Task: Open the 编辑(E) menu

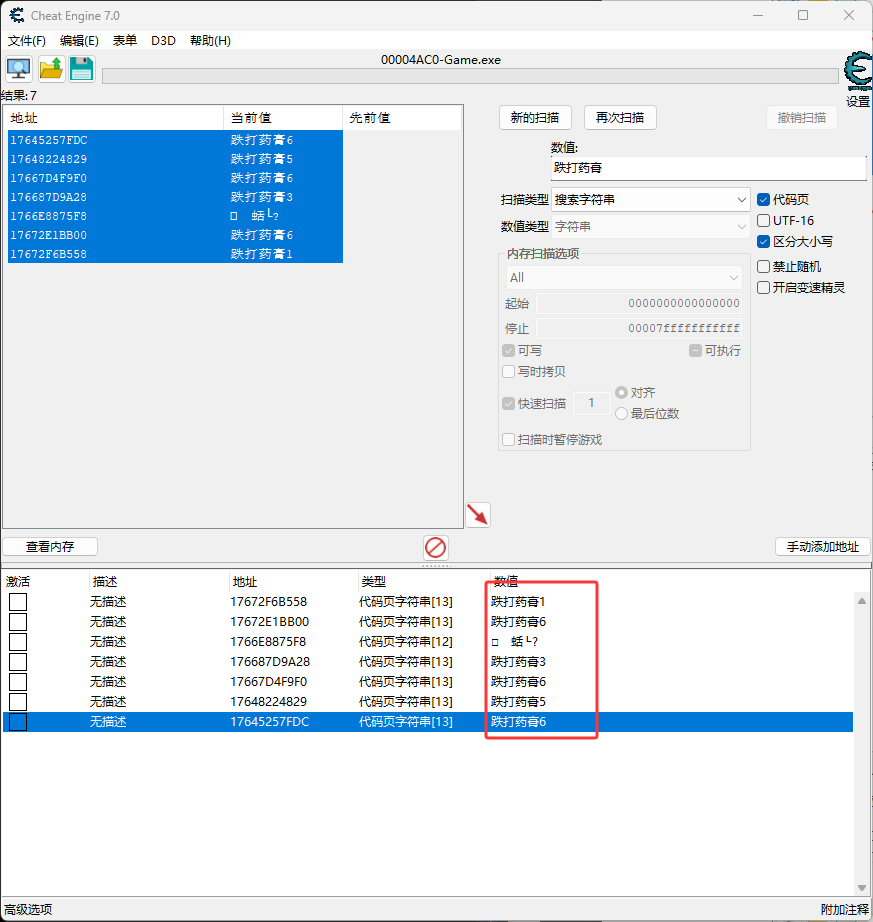Action: coord(79,41)
